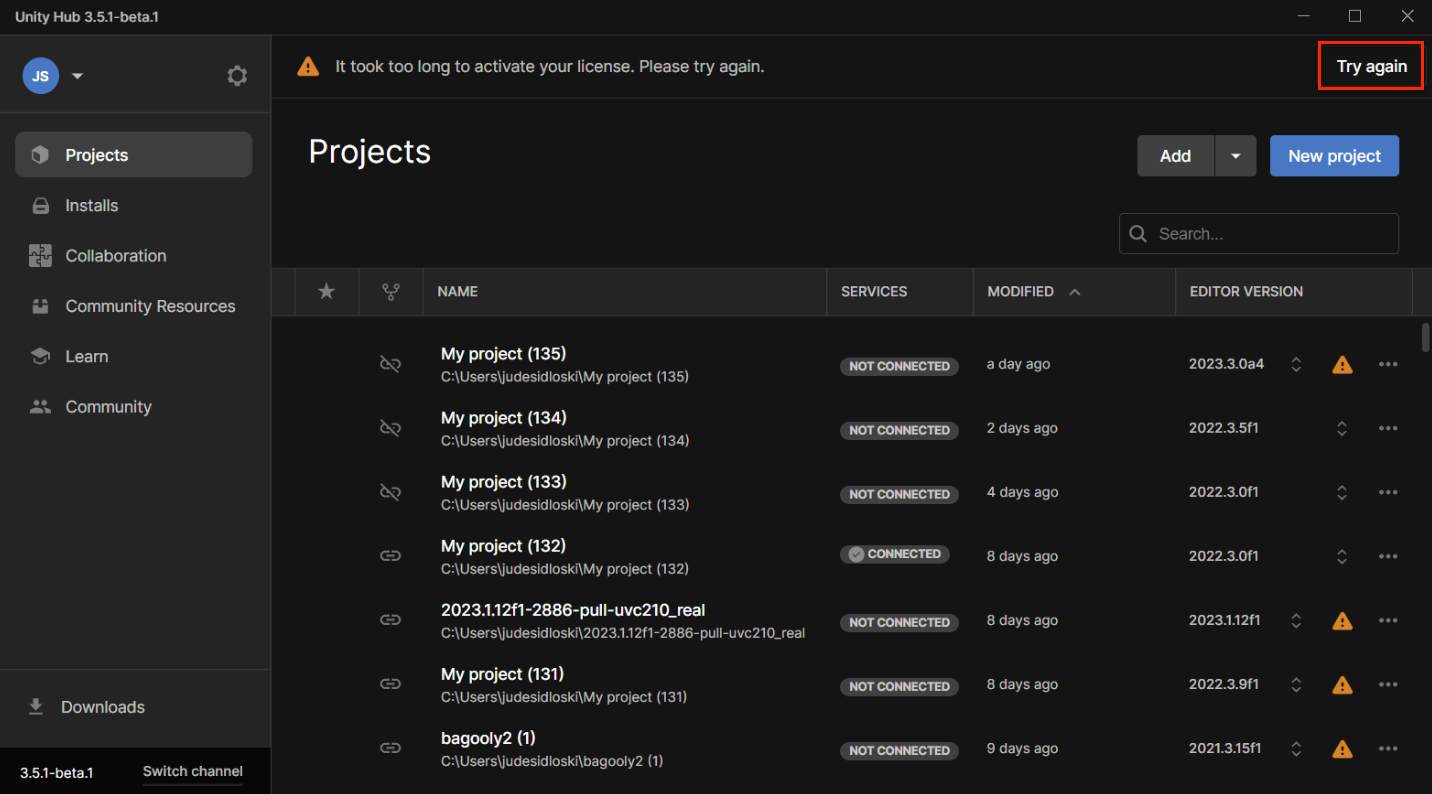Click the source control branch column icon
This screenshot has width=1432, height=794.
(391, 292)
